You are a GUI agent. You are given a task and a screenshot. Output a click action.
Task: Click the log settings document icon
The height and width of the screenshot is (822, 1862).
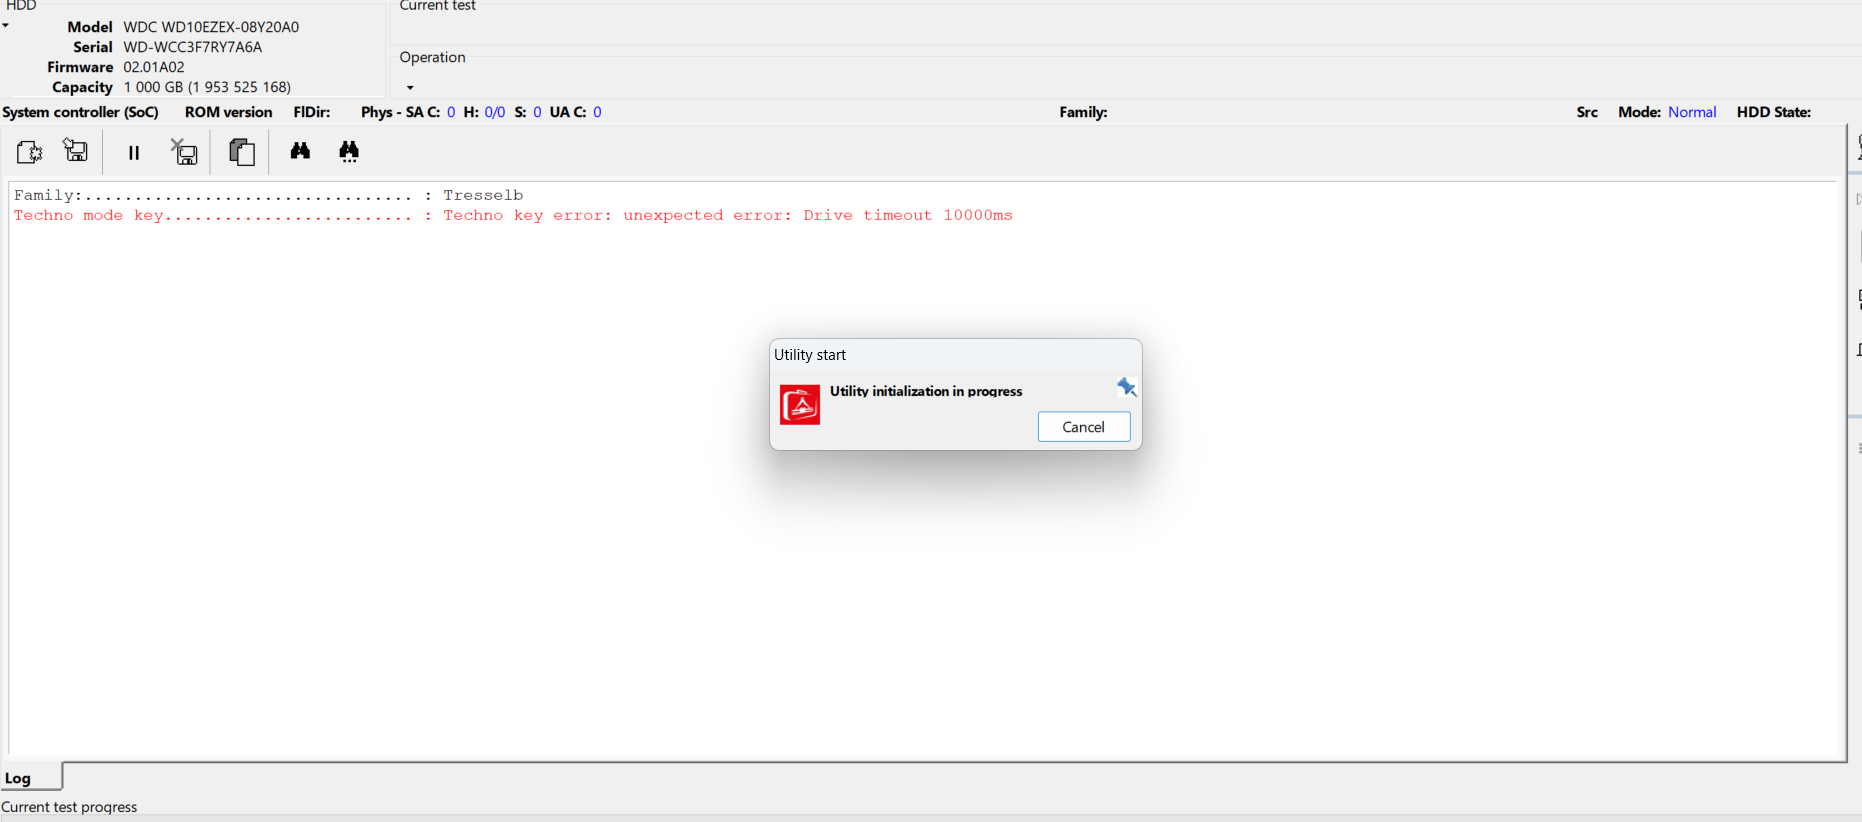[x=29, y=152]
